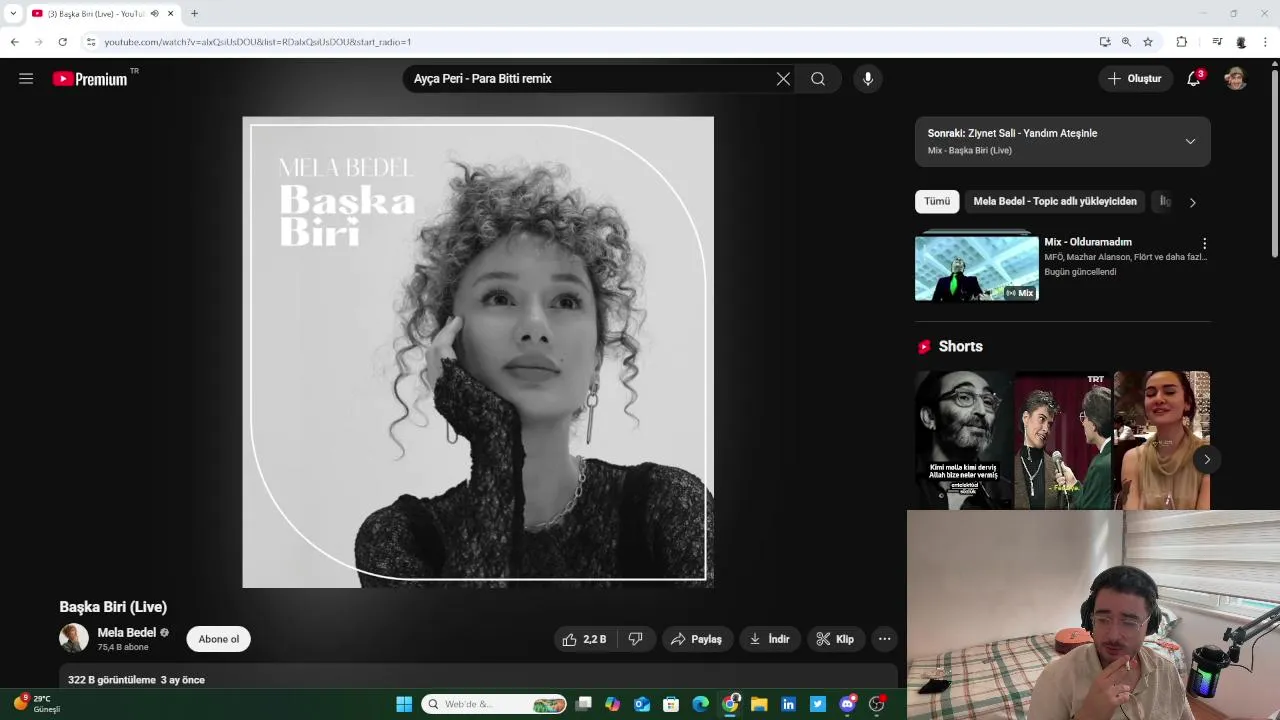The image size is (1280, 720).
Task: Open the Chrome tab search dropdown
Action: point(13,13)
